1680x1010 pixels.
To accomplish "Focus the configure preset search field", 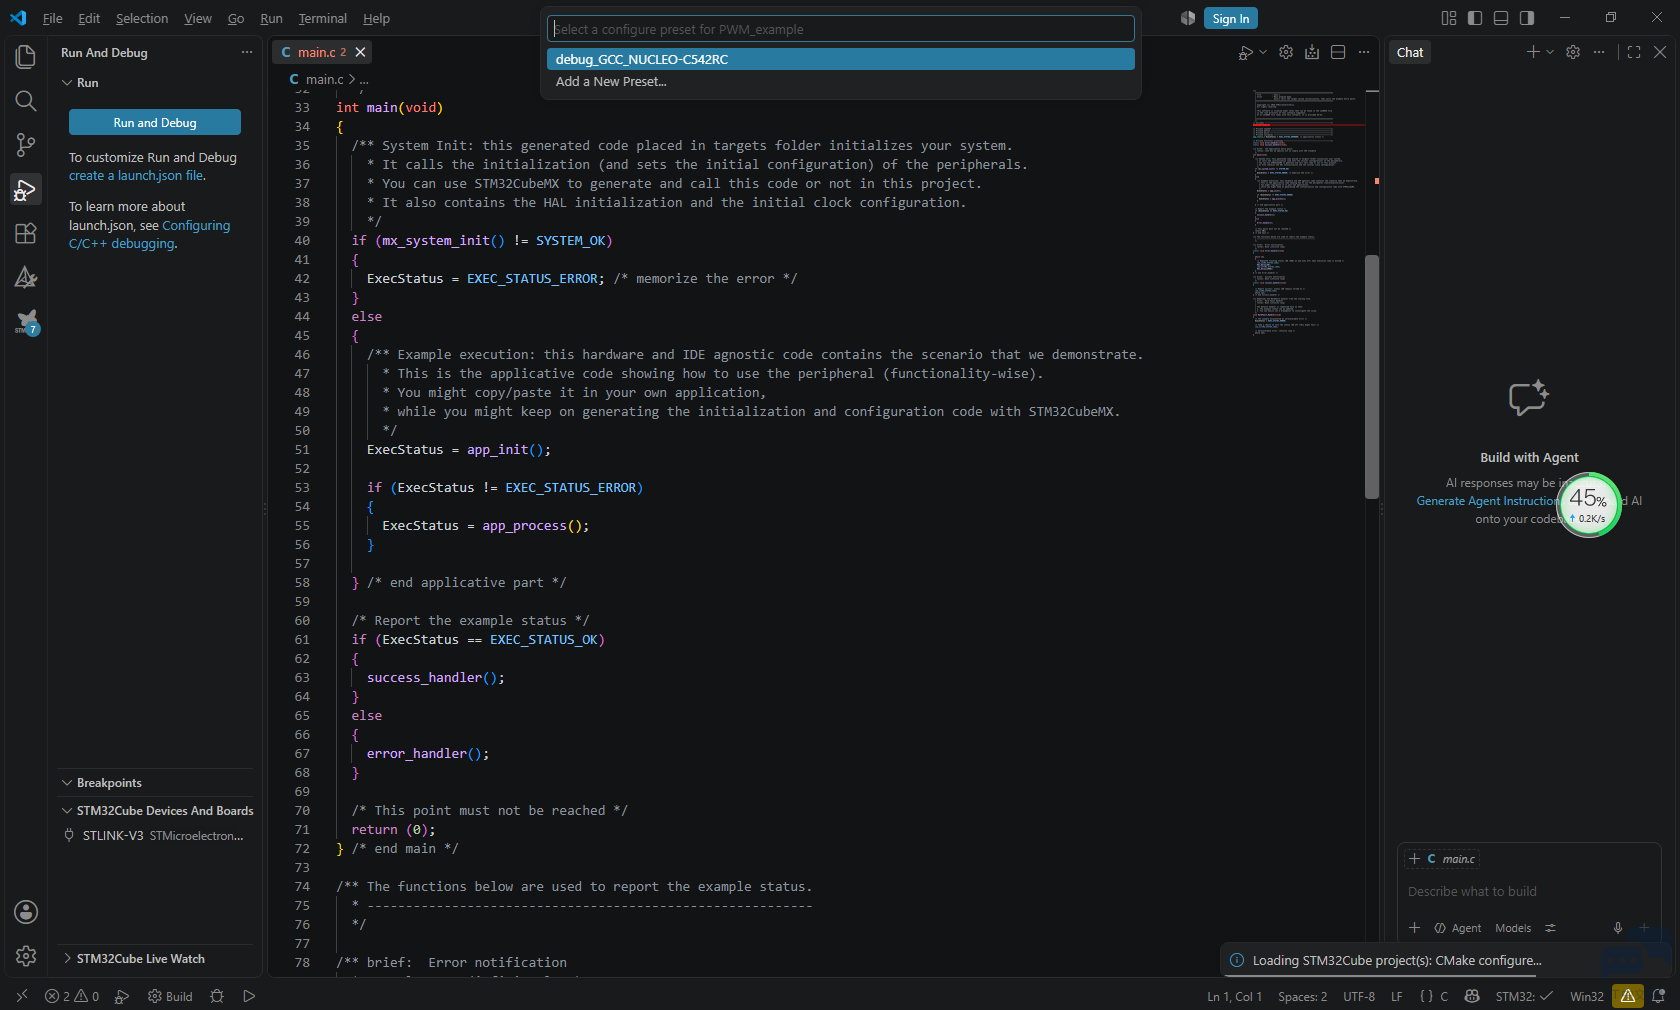I will click(841, 29).
